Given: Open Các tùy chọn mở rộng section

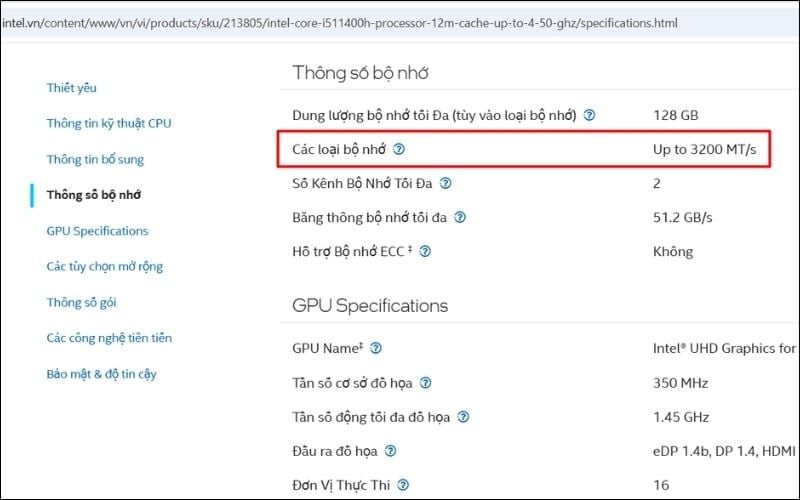Looking at the screenshot, I should click(104, 267).
